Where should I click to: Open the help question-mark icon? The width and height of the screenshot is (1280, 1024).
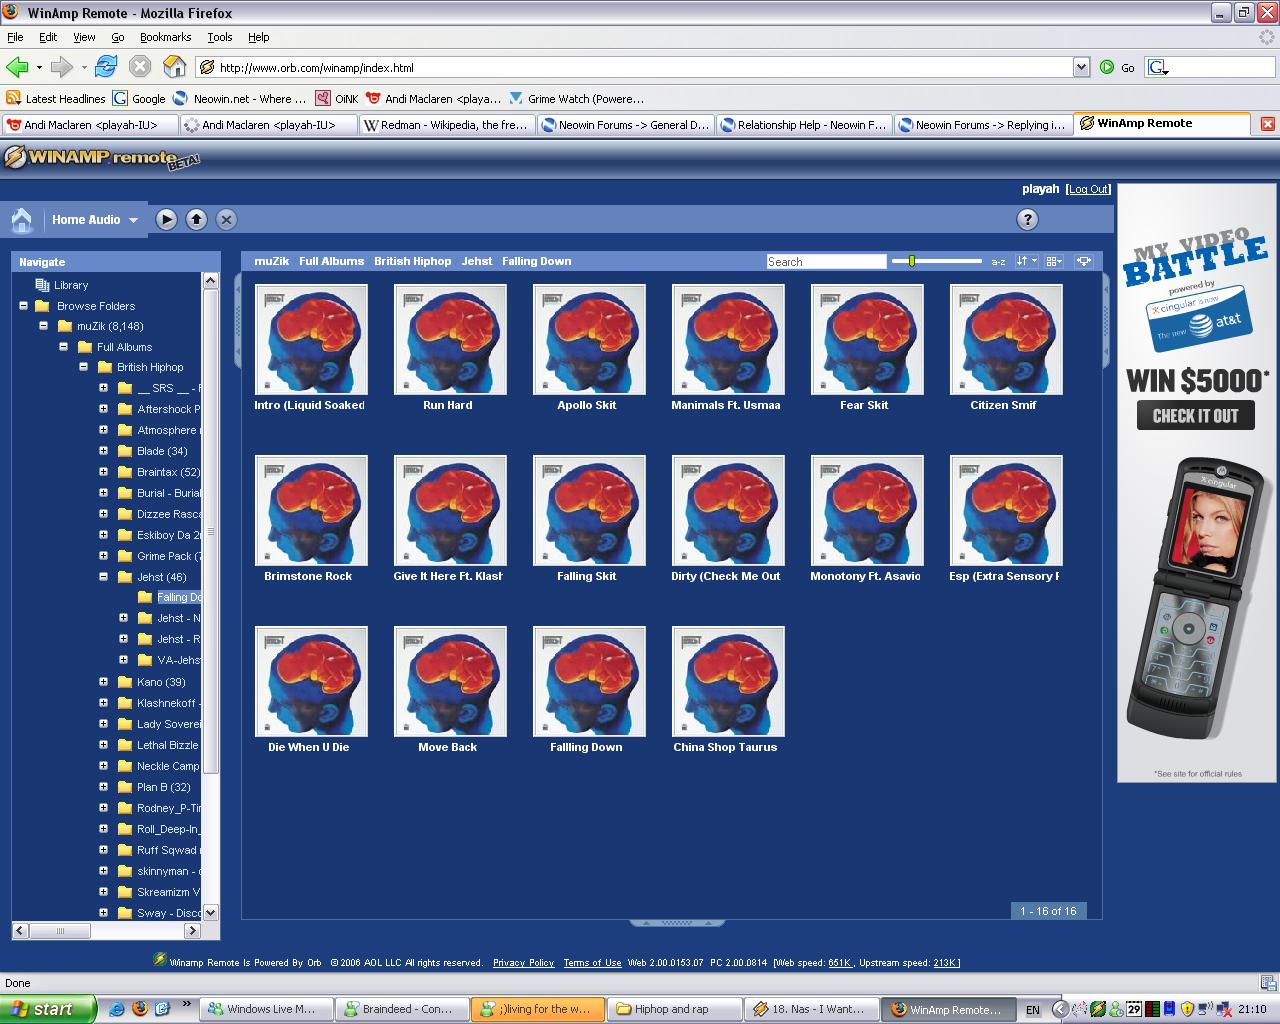click(x=1027, y=219)
